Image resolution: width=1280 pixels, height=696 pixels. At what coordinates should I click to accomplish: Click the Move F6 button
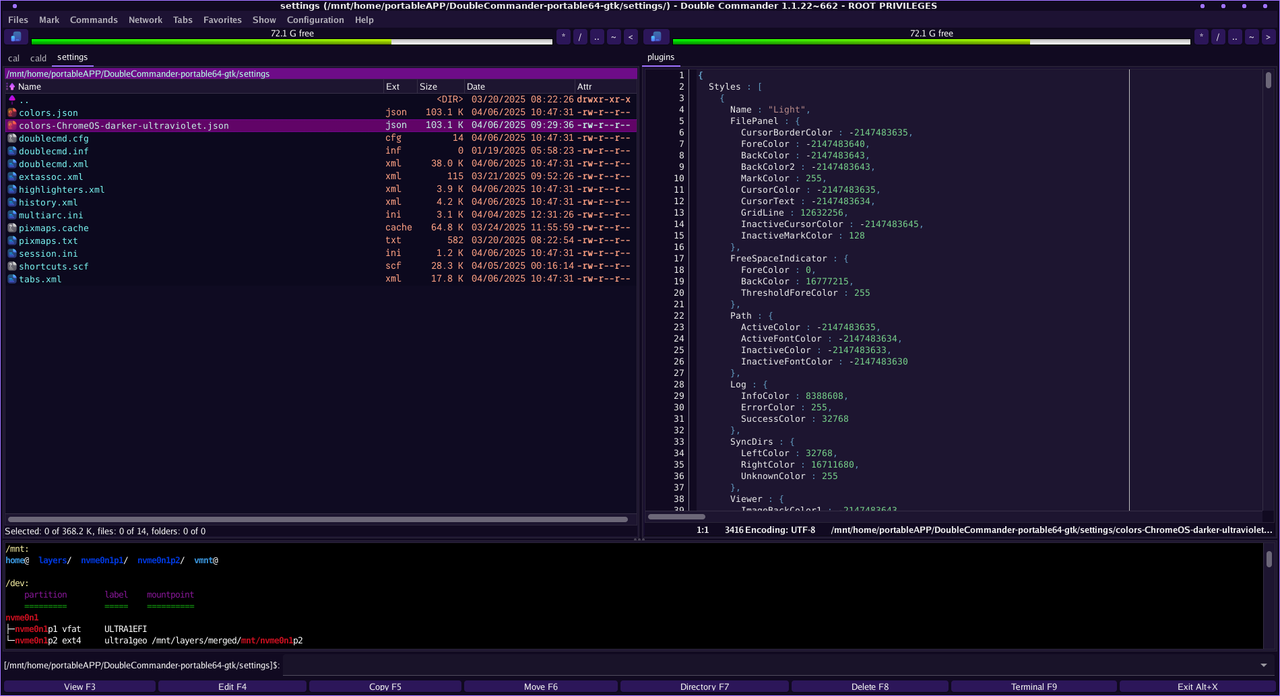pyautogui.click(x=541, y=686)
